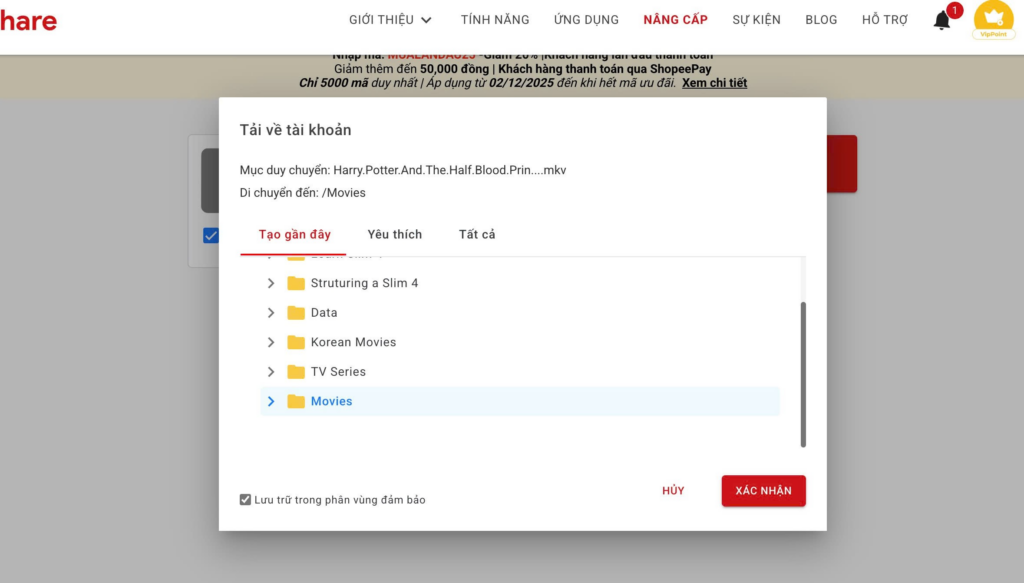This screenshot has width=1024, height=583.
Task: Click the Fshare logo
Action: 28,21
